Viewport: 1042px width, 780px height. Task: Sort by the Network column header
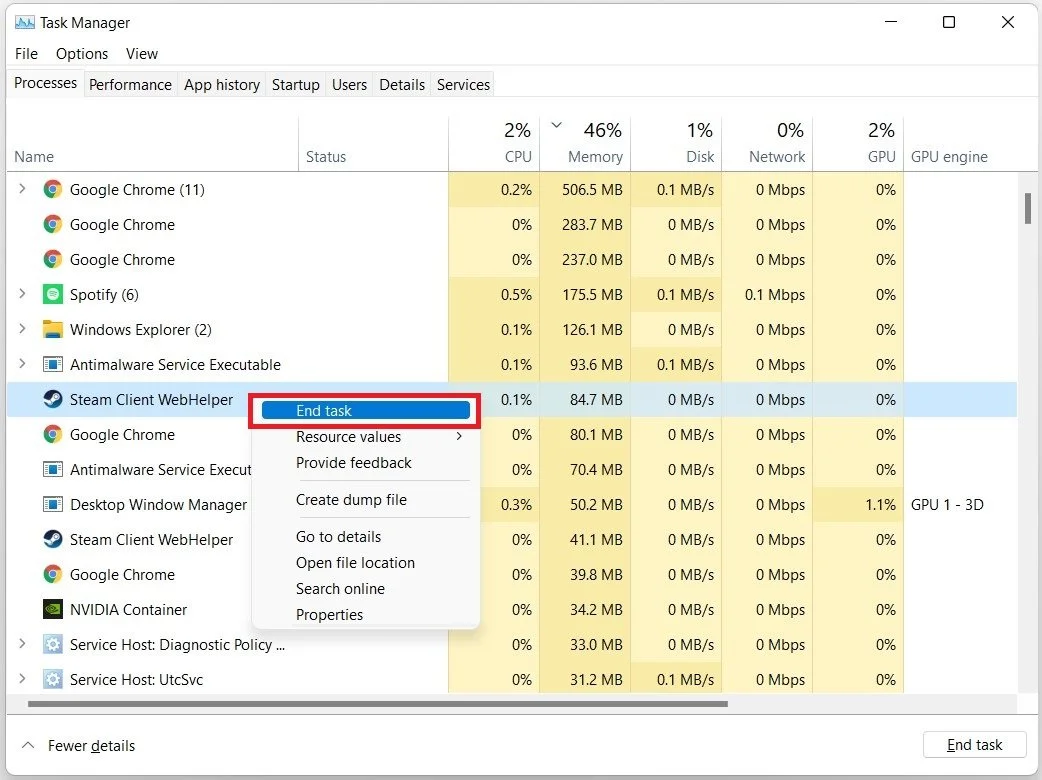[x=767, y=144]
